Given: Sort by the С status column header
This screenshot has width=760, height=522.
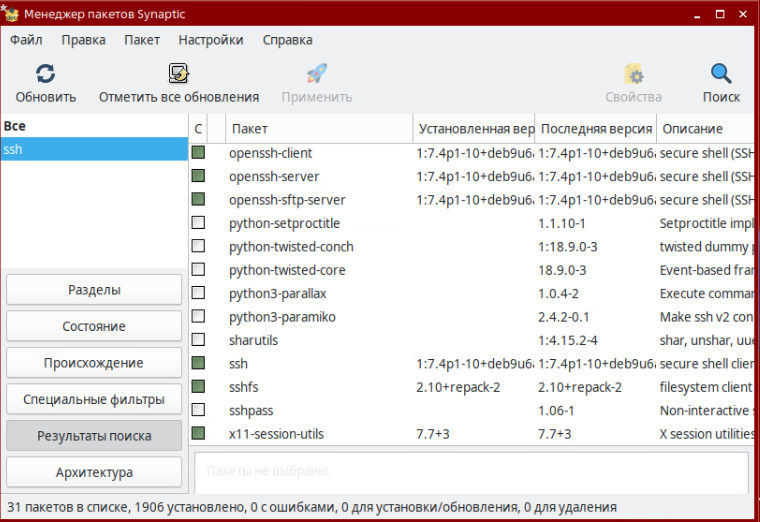Looking at the screenshot, I should [x=198, y=129].
